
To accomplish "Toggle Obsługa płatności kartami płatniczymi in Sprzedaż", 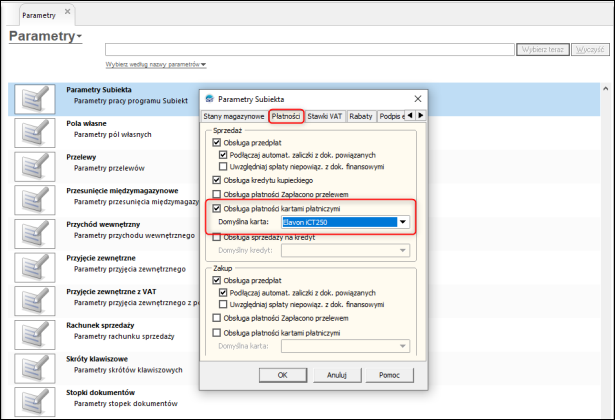I will pyautogui.click(x=217, y=208).
